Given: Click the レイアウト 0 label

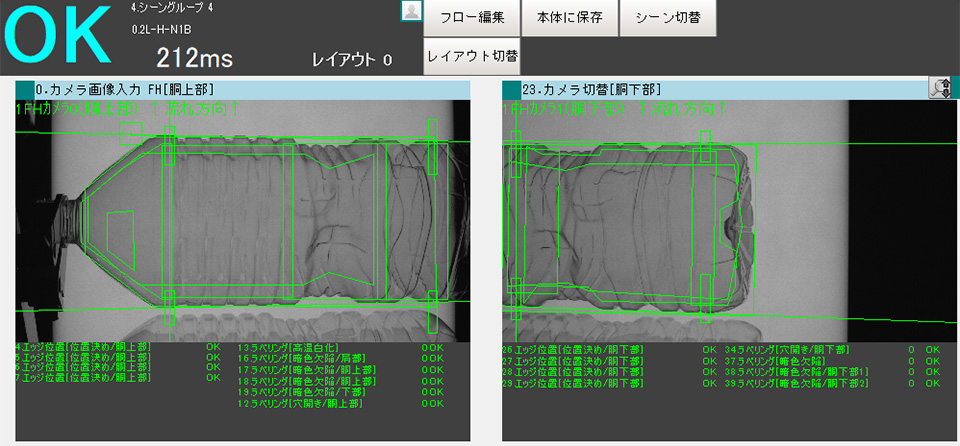Looking at the screenshot, I should pyautogui.click(x=352, y=59).
